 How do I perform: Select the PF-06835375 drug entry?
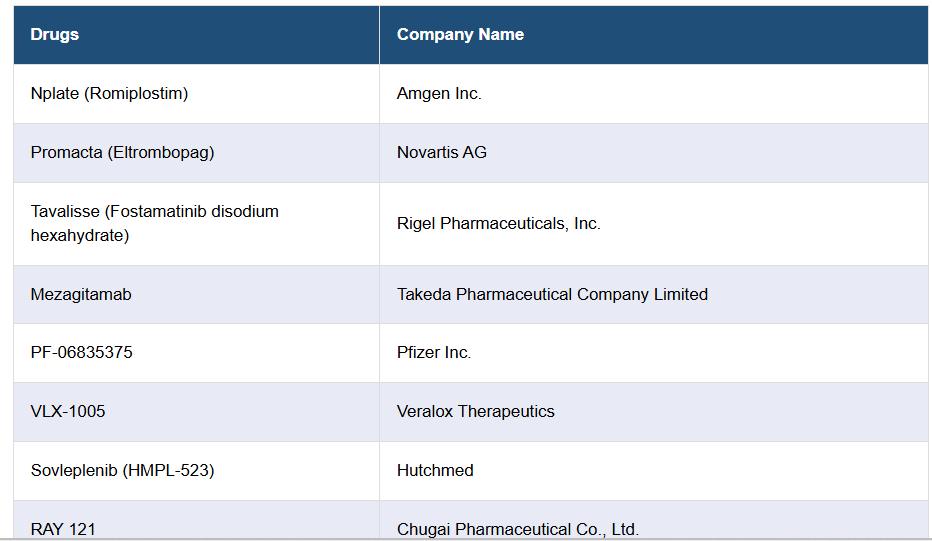click(81, 353)
